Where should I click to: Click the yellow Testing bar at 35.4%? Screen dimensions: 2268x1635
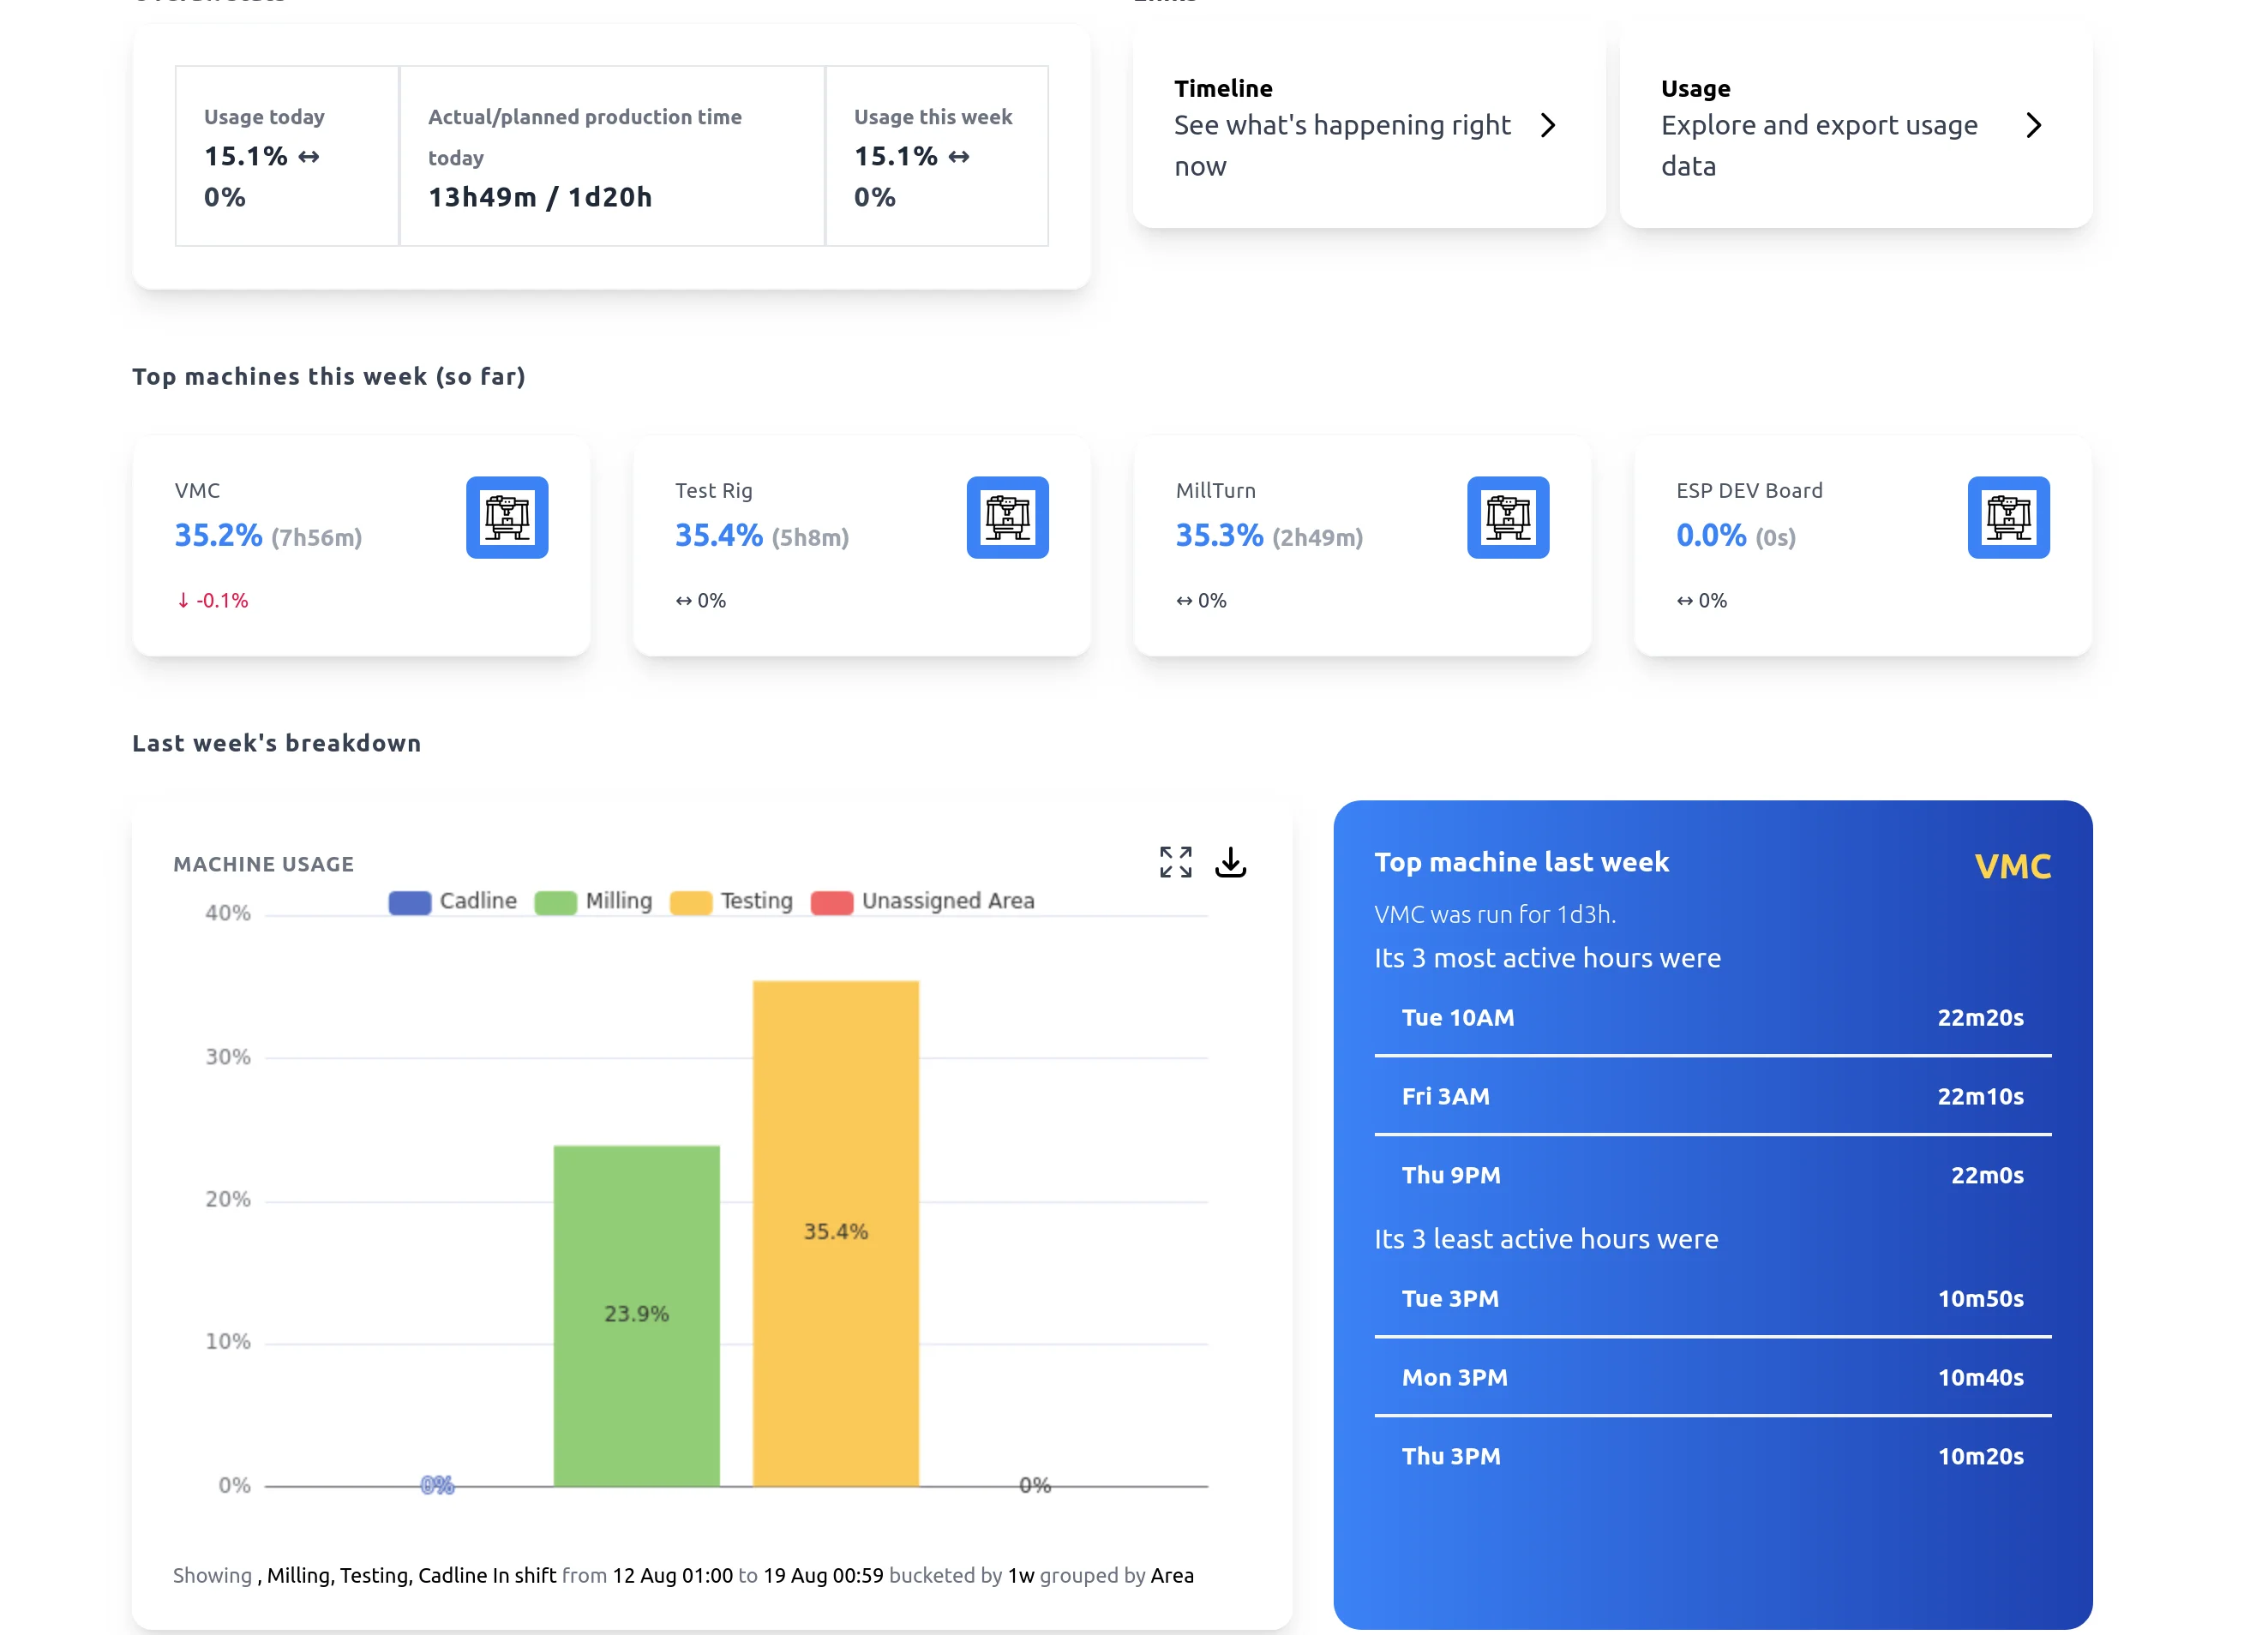click(835, 1232)
